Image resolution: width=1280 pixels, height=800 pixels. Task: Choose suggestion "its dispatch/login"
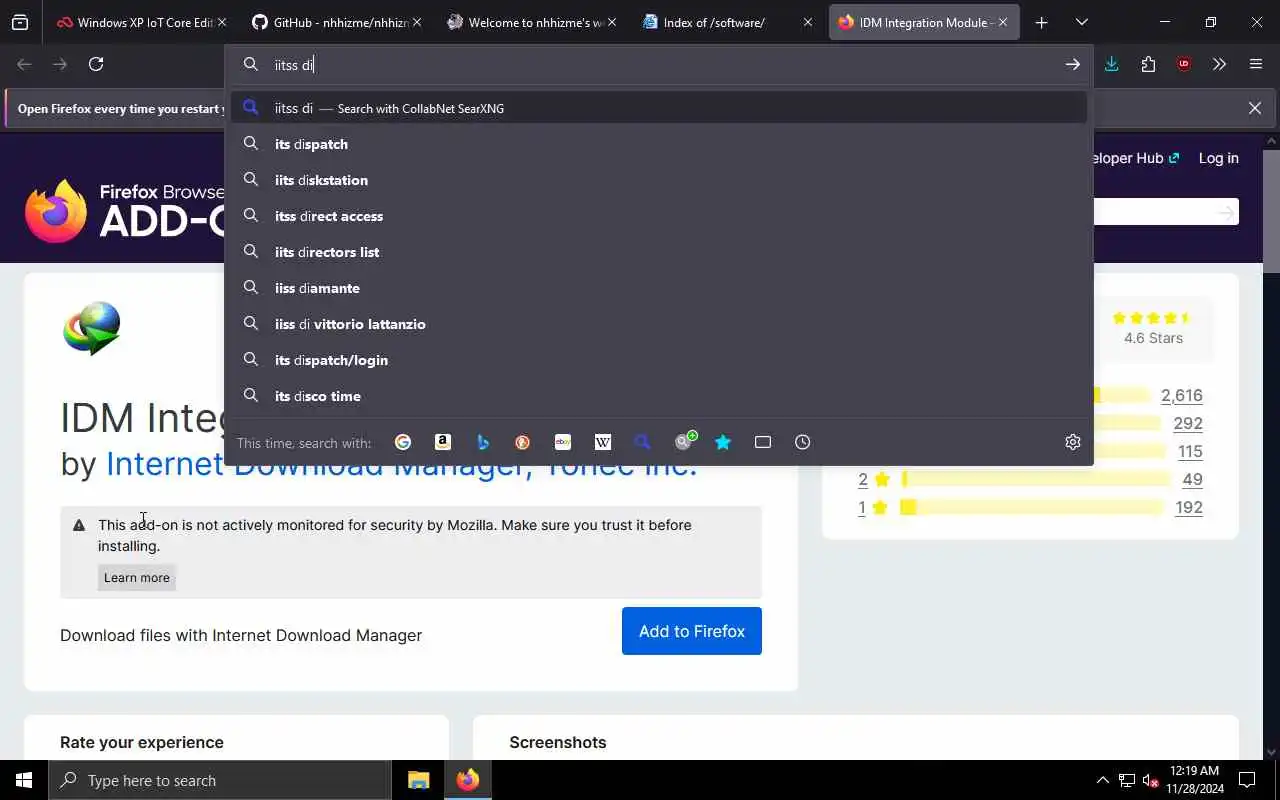tap(659, 360)
